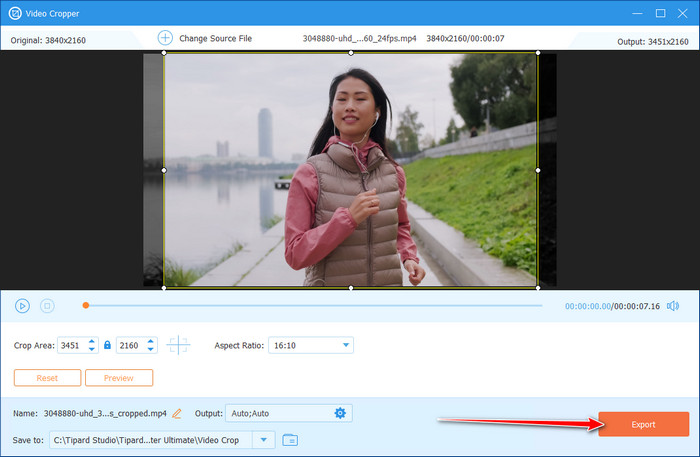The width and height of the screenshot is (700, 457).
Task: Click the Reset button
Action: pos(47,378)
